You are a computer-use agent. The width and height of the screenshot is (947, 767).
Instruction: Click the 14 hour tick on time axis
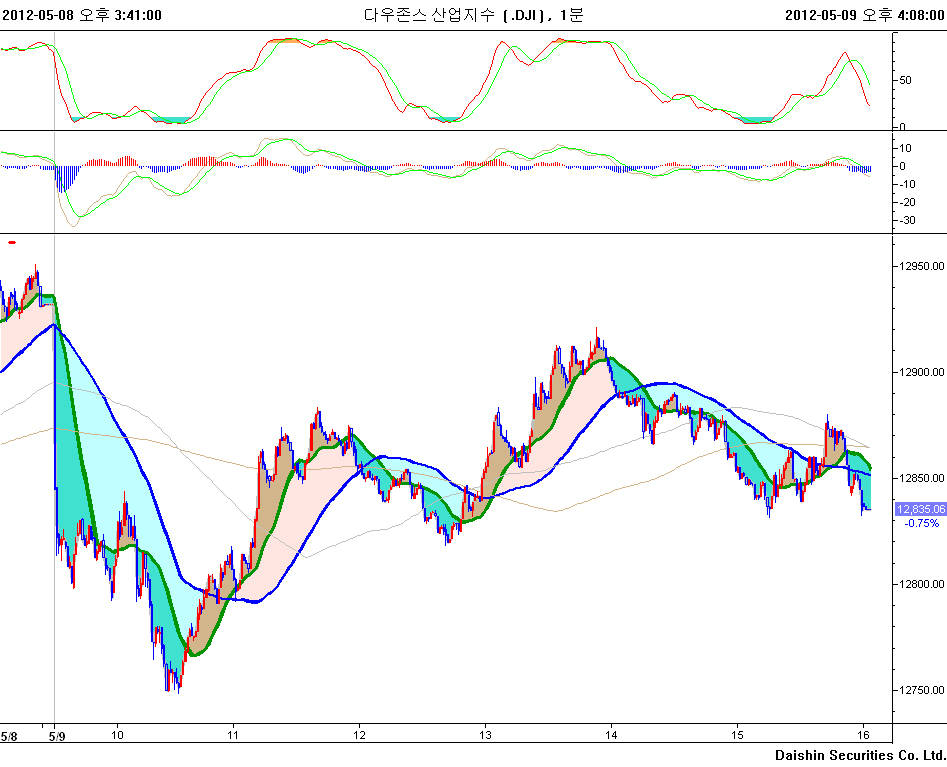coord(611,735)
